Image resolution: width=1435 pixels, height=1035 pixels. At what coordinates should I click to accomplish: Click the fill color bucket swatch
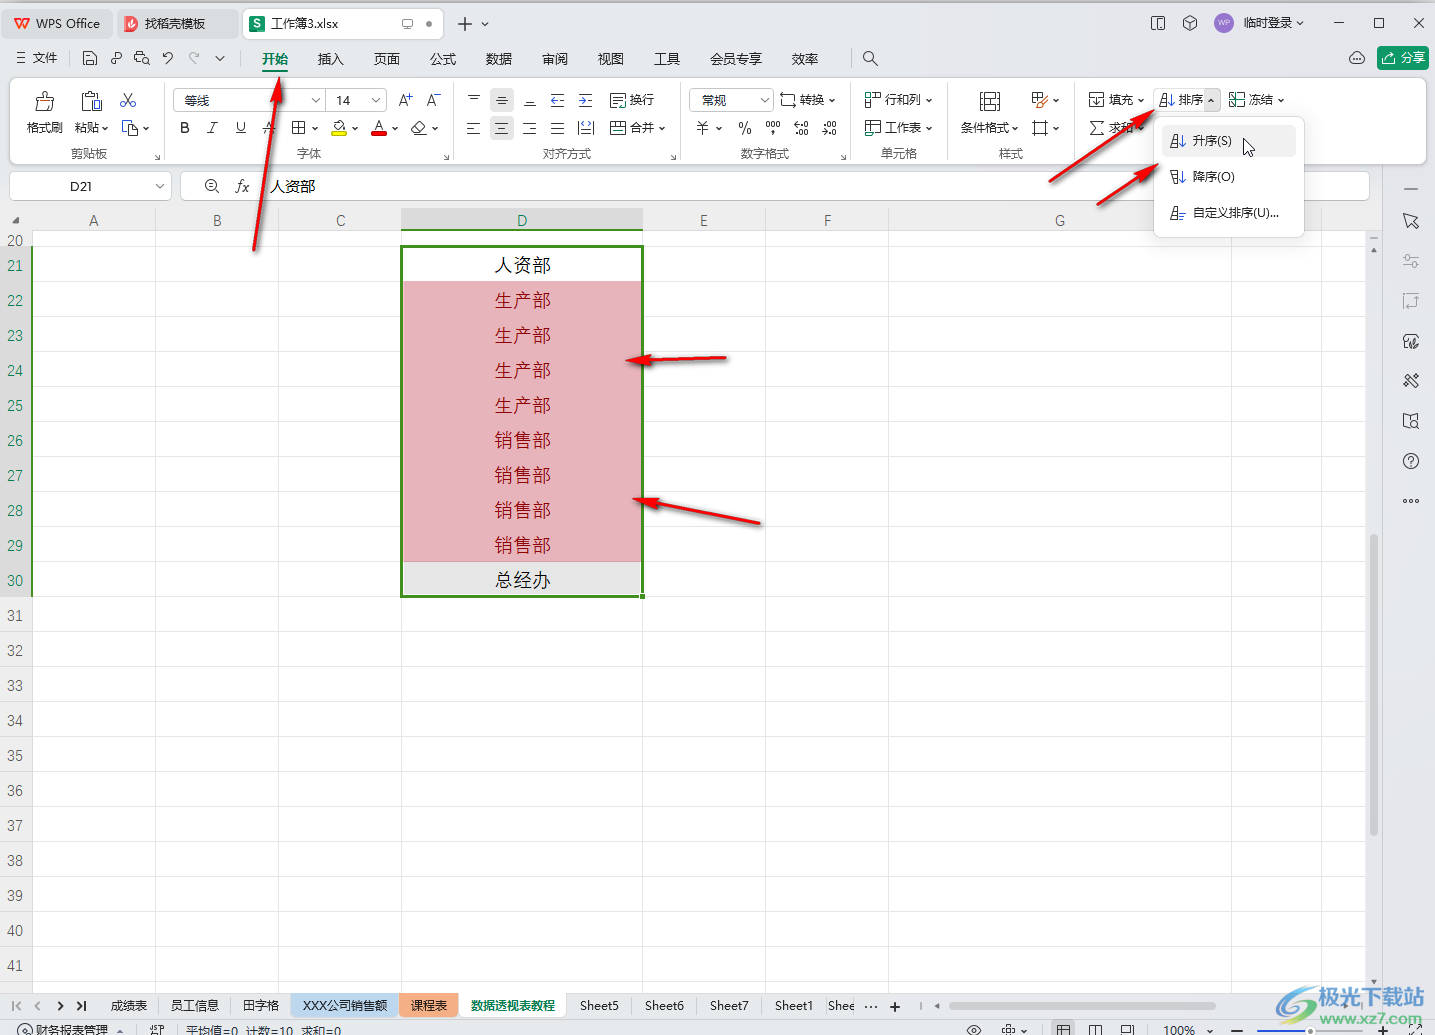(x=339, y=128)
